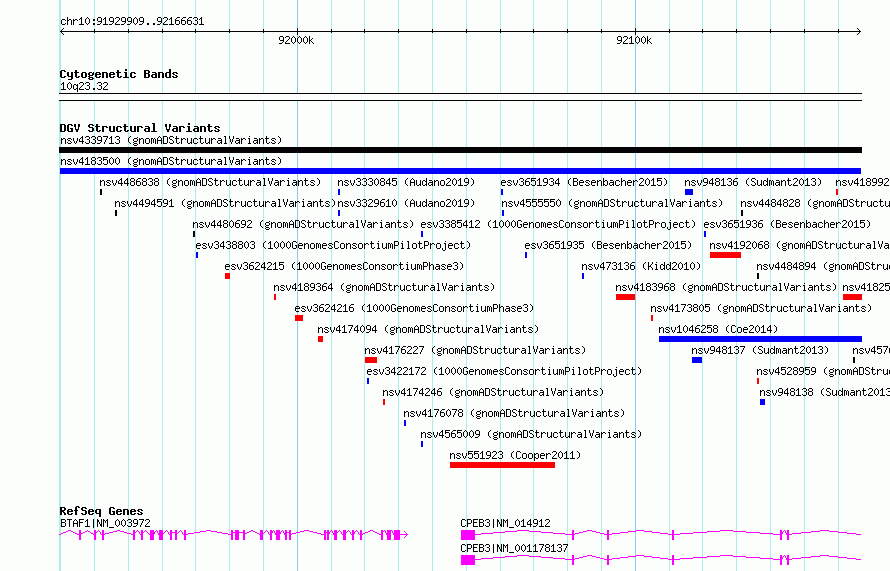Open the esv3651936 (Besenbacher2015) label
The width and height of the screenshot is (890, 571).
(787, 224)
